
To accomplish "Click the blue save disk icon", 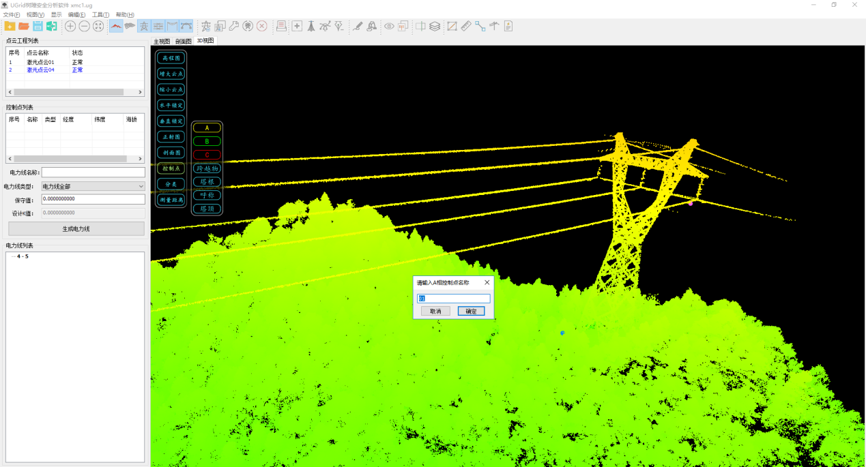I will tap(37, 26).
